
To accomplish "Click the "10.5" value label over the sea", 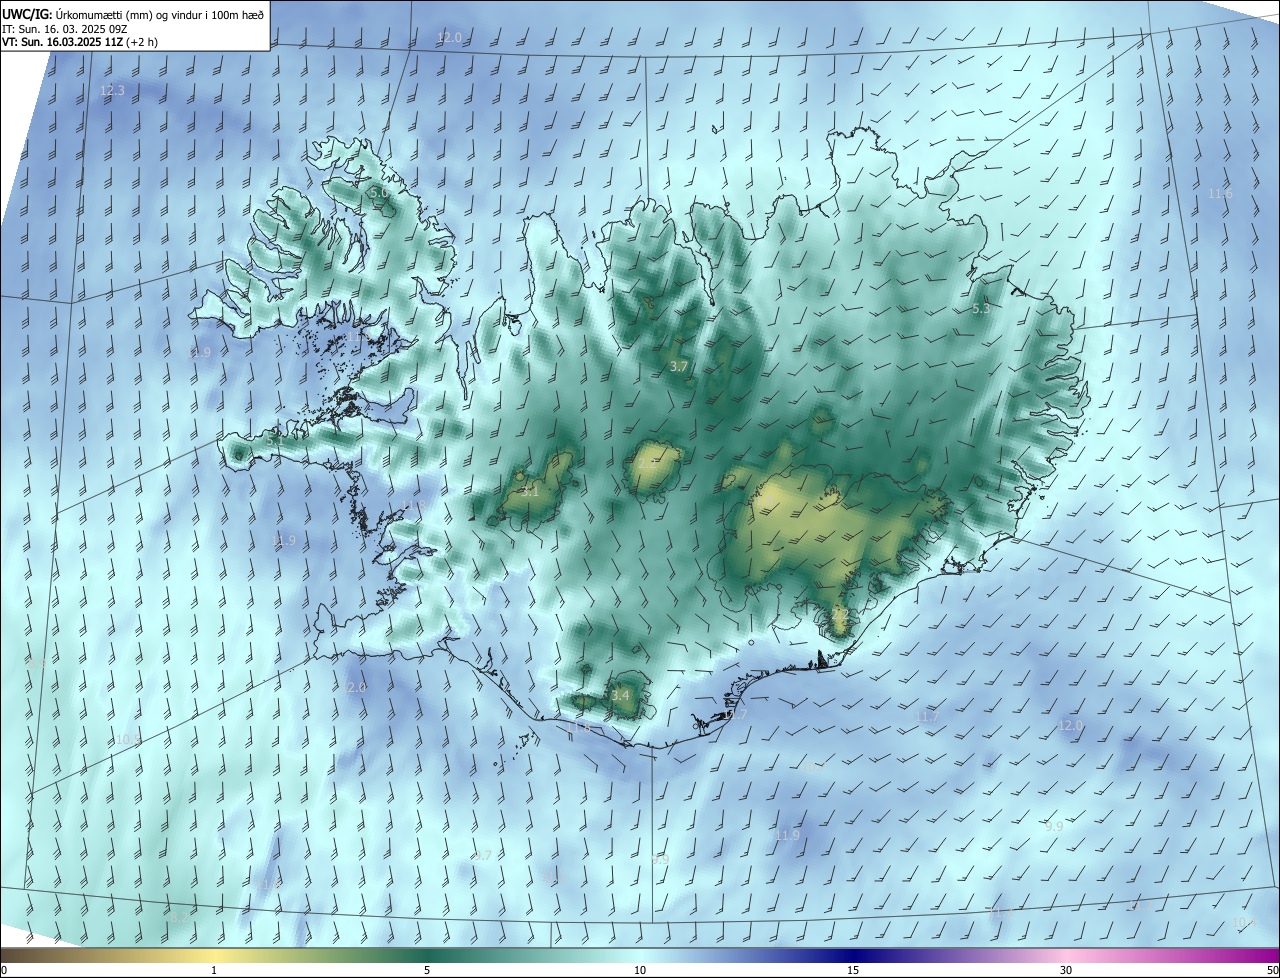I will click(x=127, y=740).
